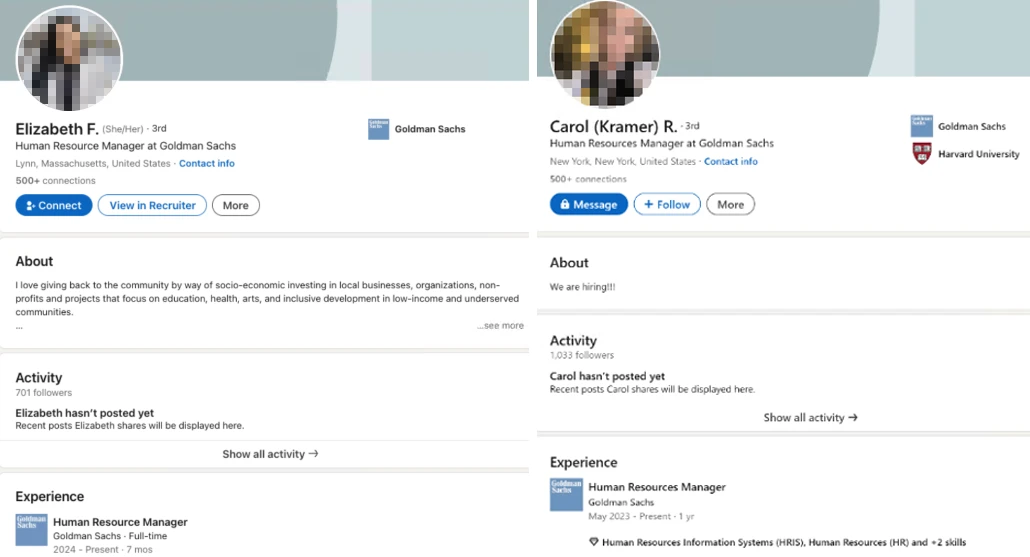Click the Message button on Carol's profile
Viewport: 1030px width, 557px height.
(589, 204)
